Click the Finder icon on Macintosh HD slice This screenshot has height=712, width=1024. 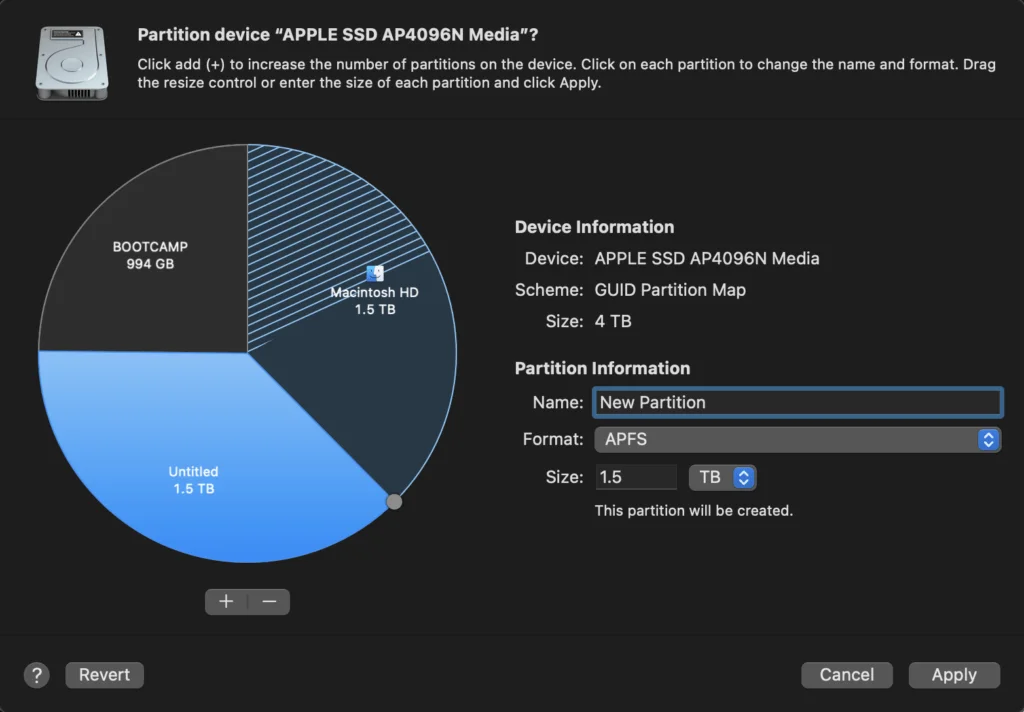point(375,273)
